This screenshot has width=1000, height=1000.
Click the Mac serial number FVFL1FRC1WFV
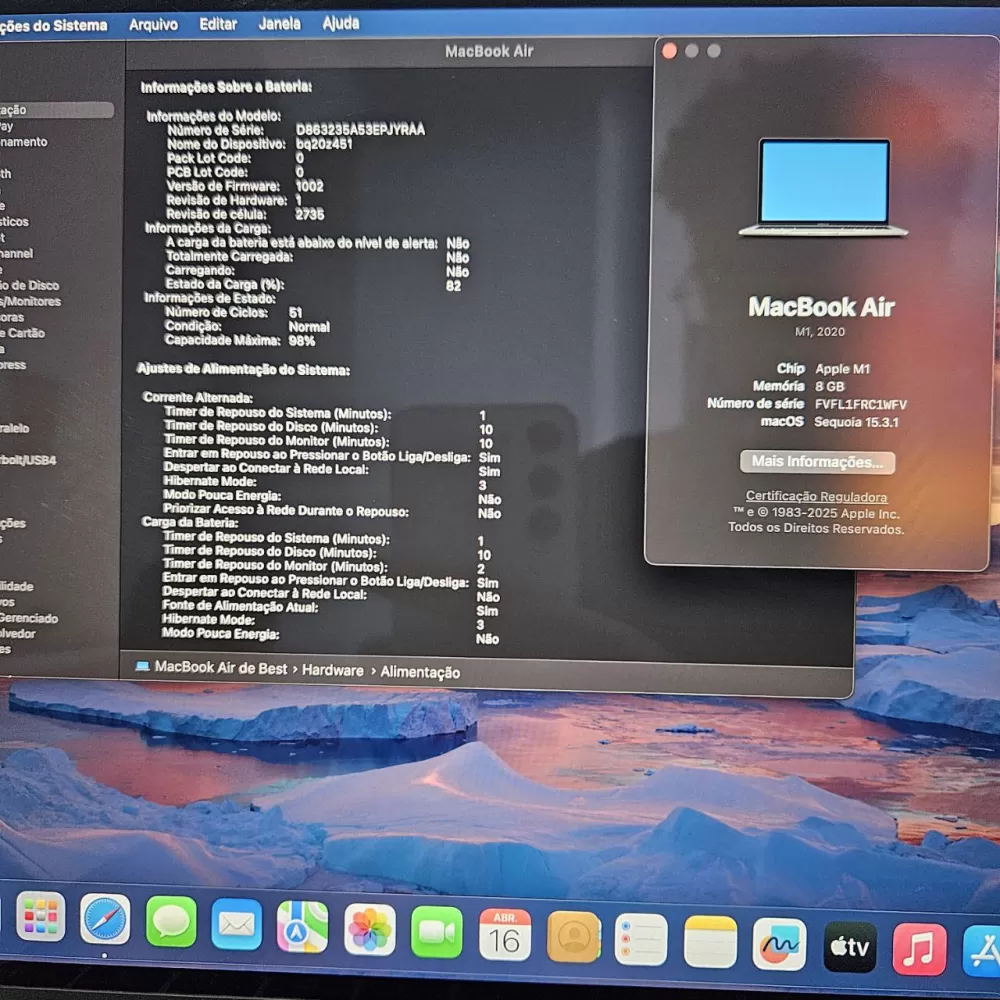[861, 404]
